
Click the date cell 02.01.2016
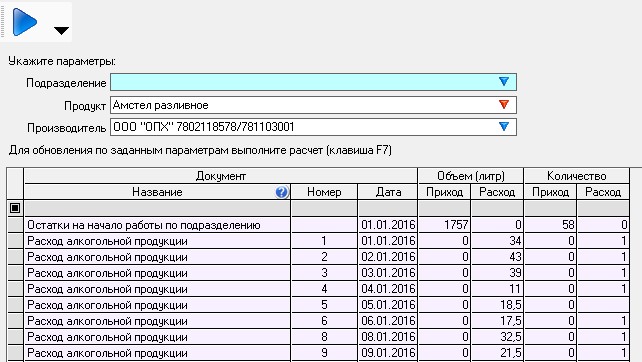point(388,257)
